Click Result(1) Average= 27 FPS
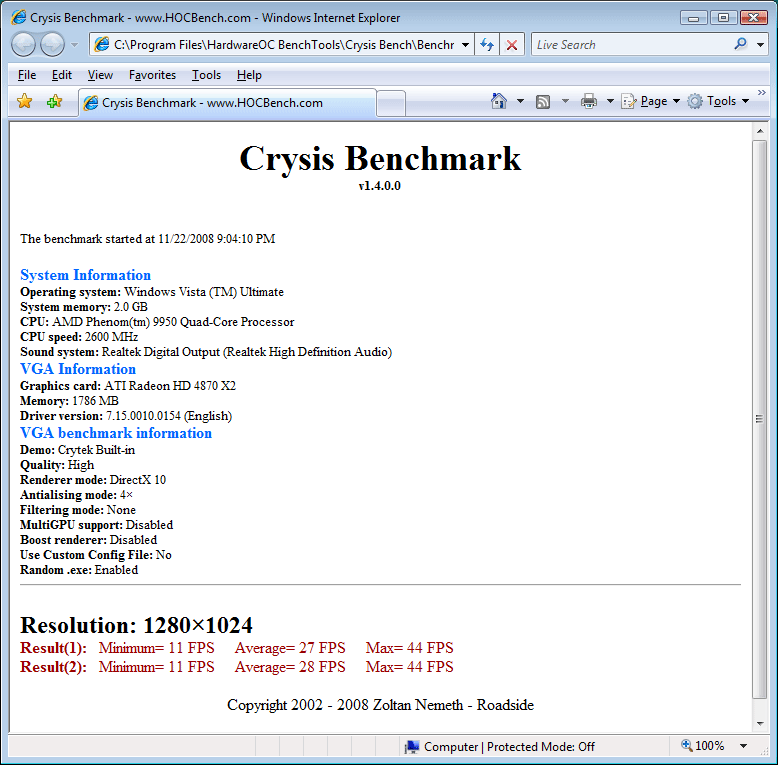The height and width of the screenshot is (765, 778). click(x=290, y=648)
